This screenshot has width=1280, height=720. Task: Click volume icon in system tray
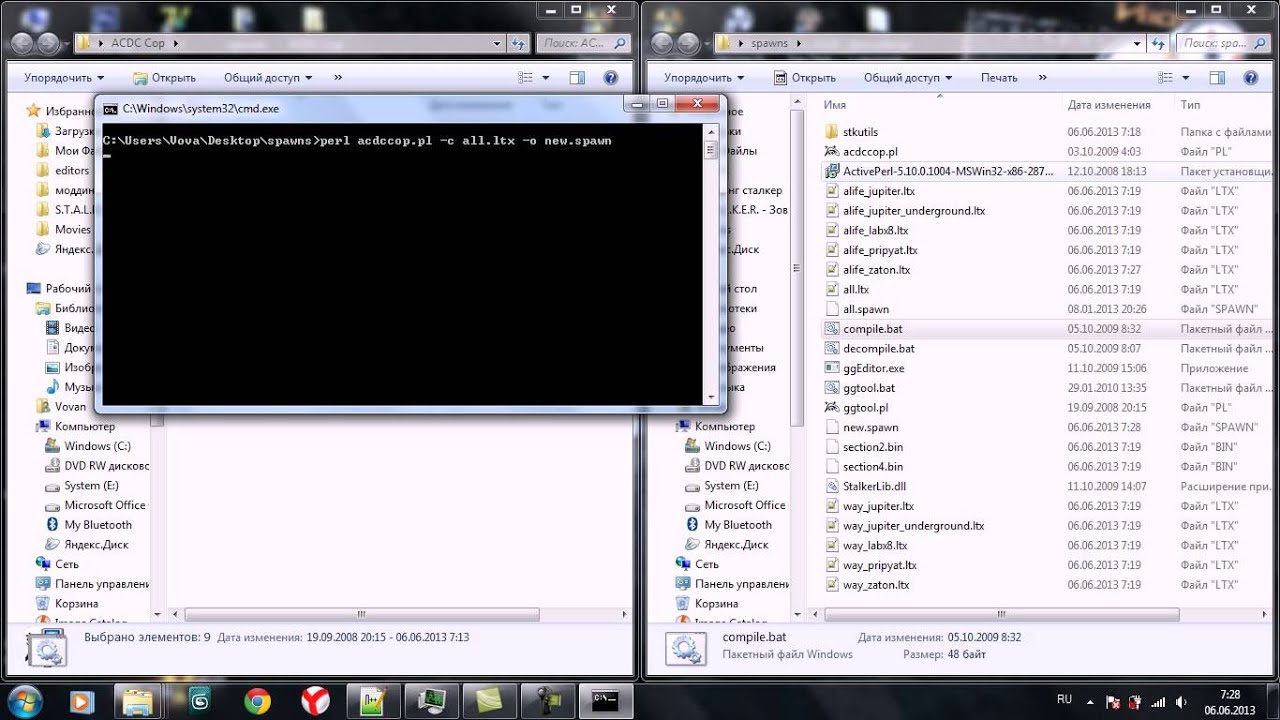coord(1180,701)
